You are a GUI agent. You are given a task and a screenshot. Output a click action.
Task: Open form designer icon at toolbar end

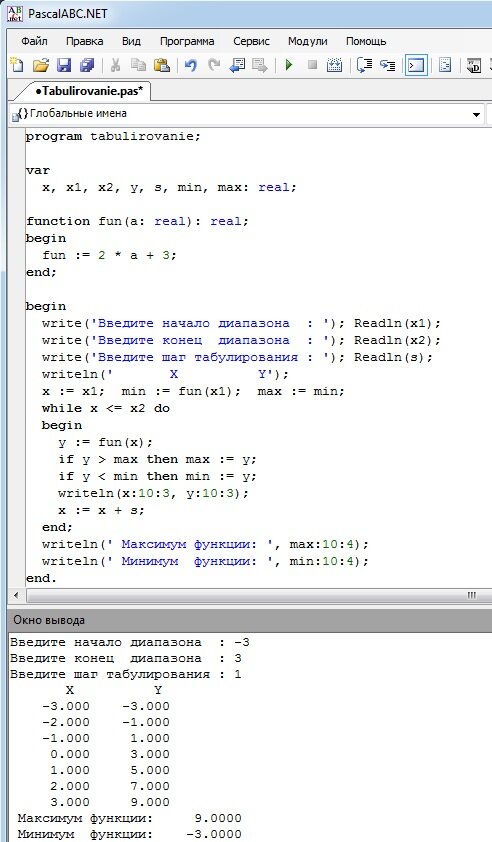pyautogui.click(x=473, y=66)
